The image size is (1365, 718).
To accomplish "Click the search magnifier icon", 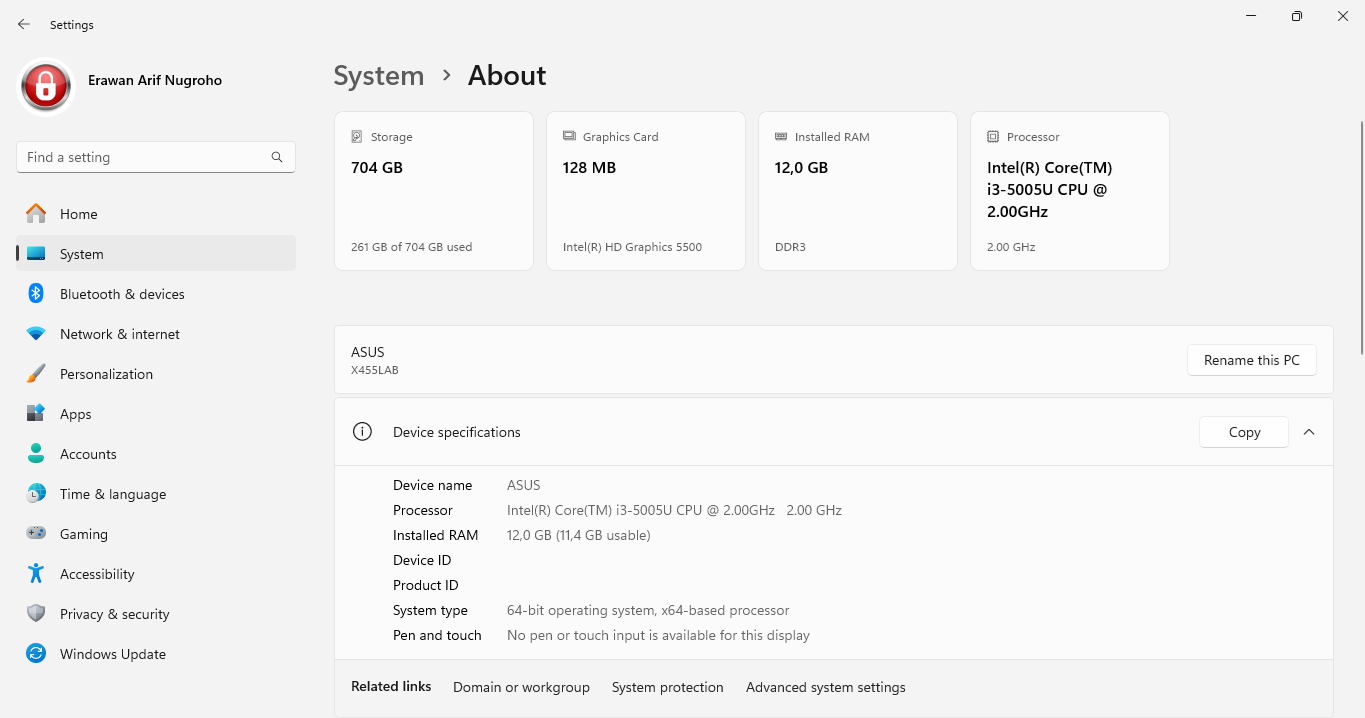I will tap(277, 157).
